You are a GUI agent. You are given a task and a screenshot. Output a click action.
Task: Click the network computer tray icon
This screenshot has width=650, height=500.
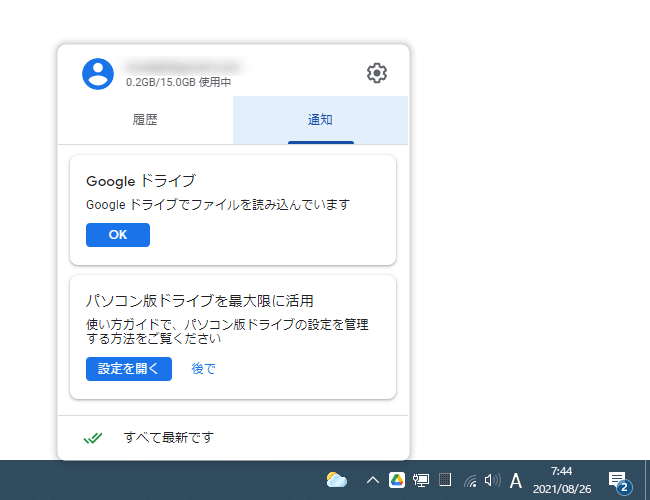click(421, 481)
